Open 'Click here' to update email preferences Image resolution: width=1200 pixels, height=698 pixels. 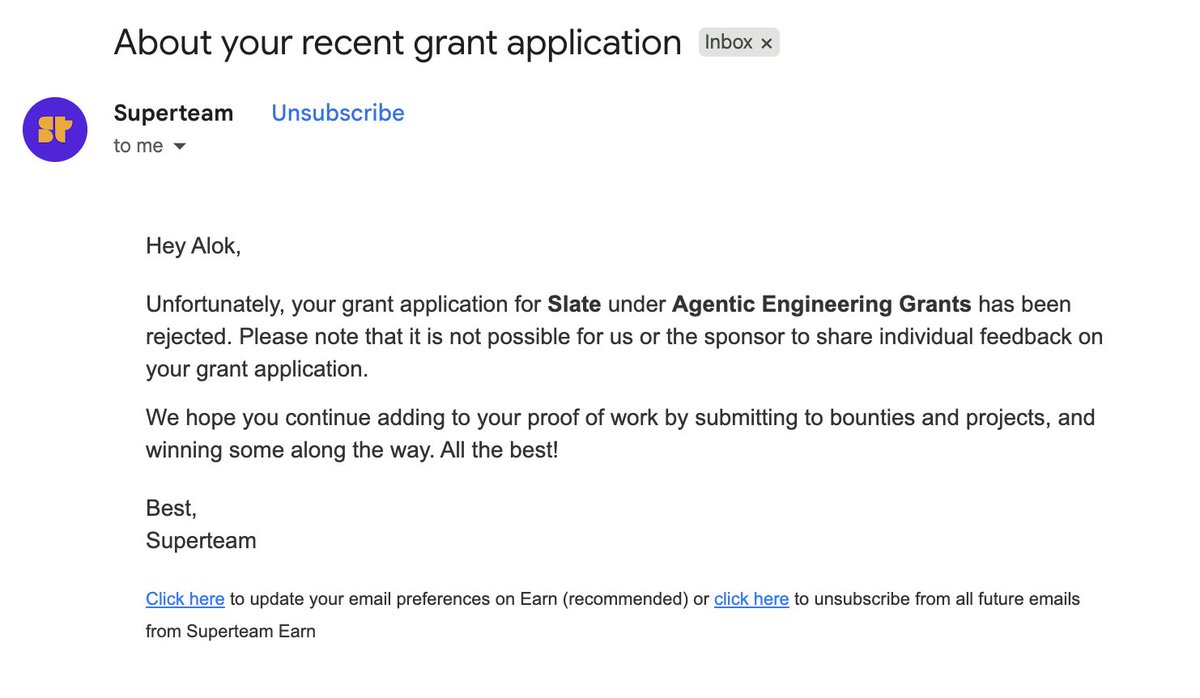click(x=185, y=599)
